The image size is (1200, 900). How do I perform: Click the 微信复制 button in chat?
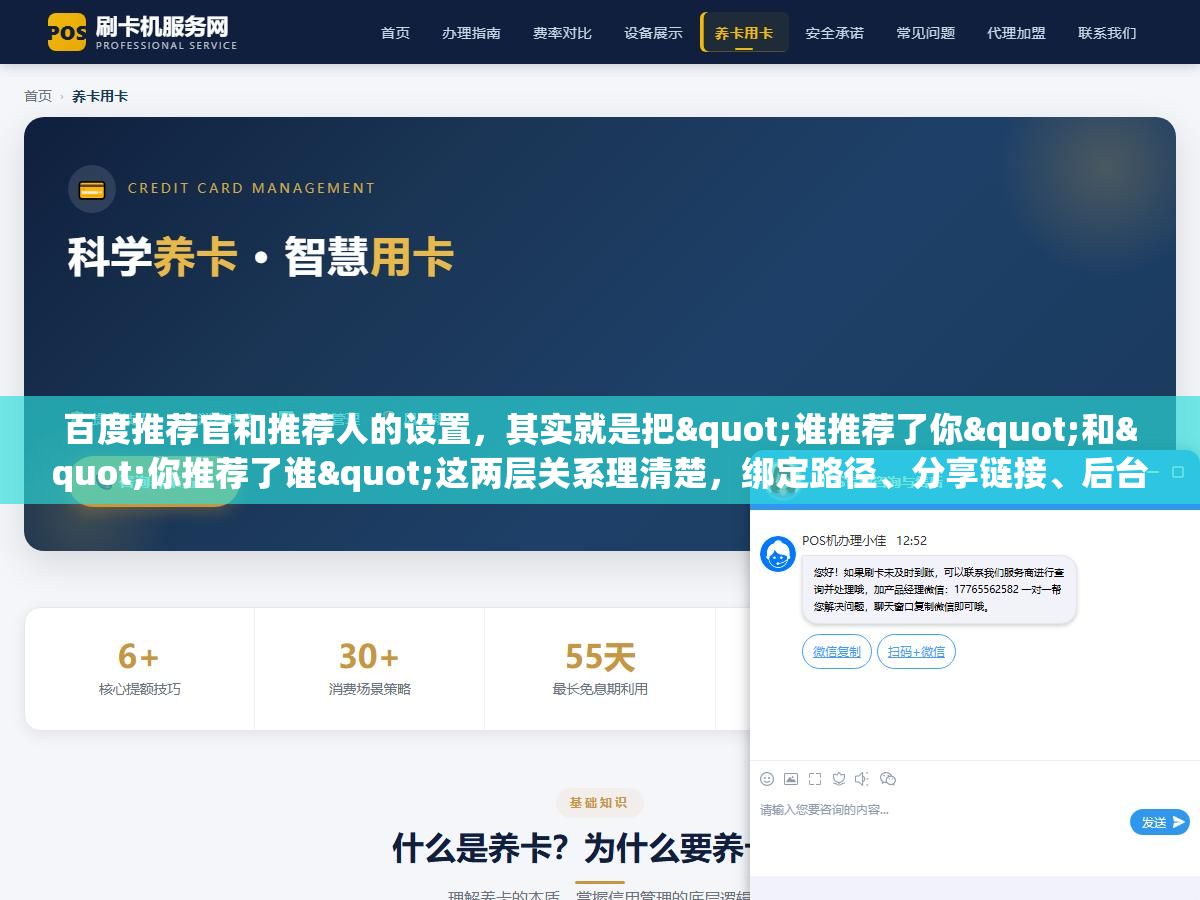pyautogui.click(x=836, y=652)
